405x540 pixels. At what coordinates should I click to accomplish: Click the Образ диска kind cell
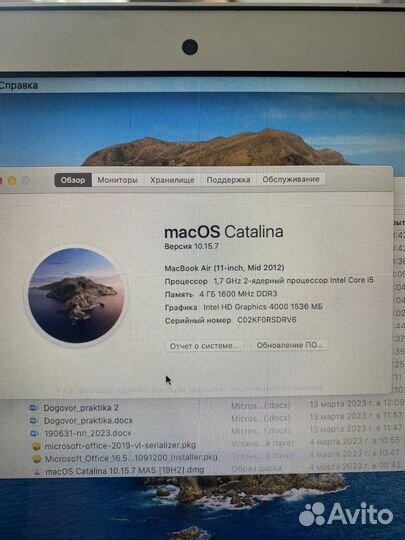click(257, 468)
